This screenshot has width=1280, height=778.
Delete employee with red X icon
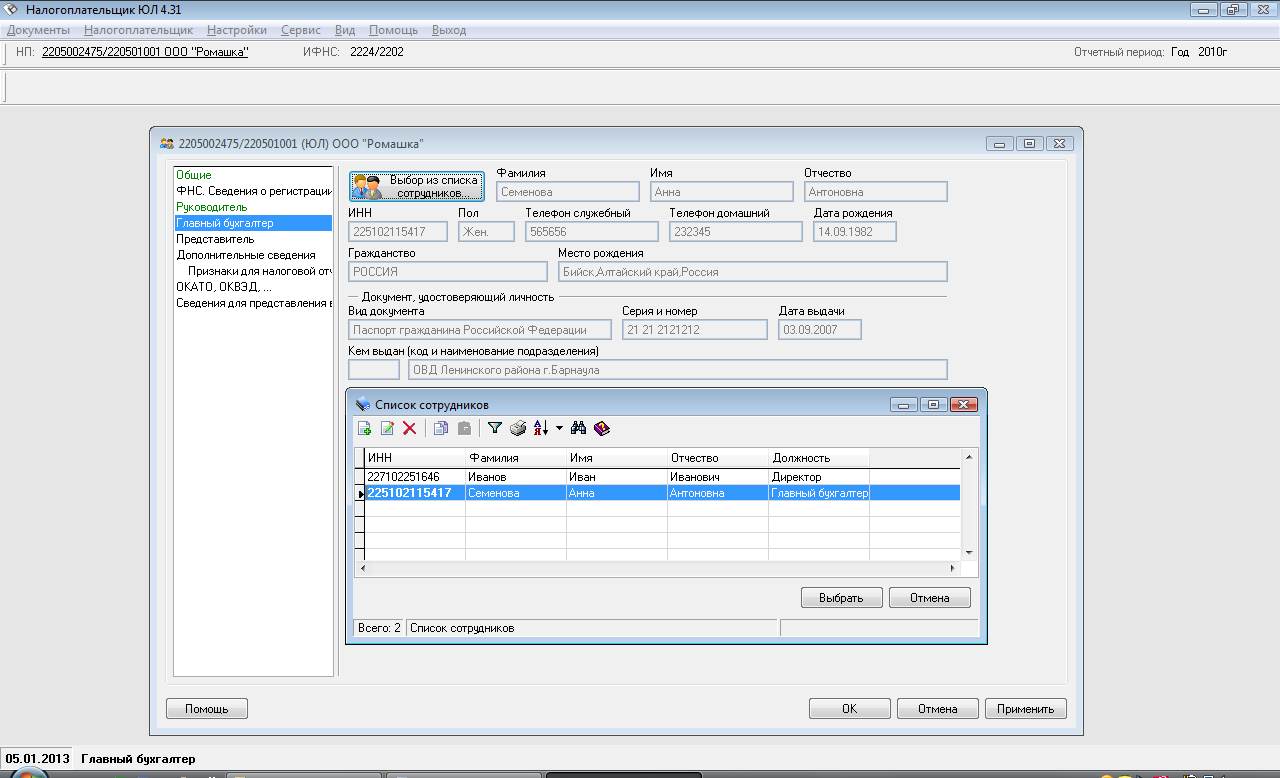pos(409,428)
